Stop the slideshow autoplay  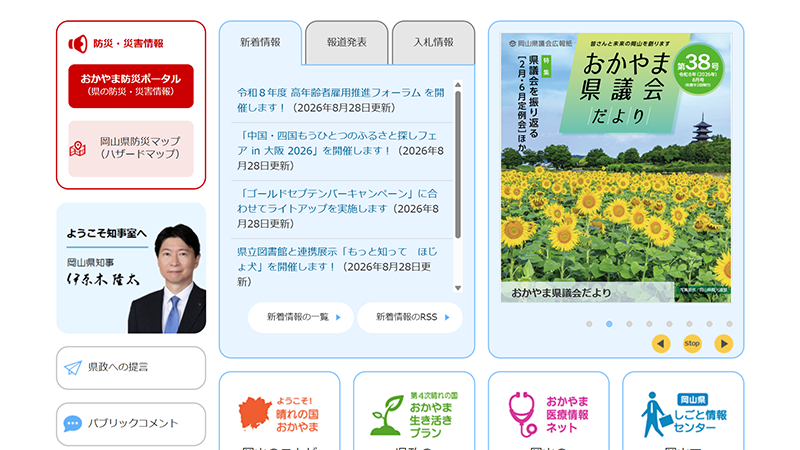click(x=692, y=343)
